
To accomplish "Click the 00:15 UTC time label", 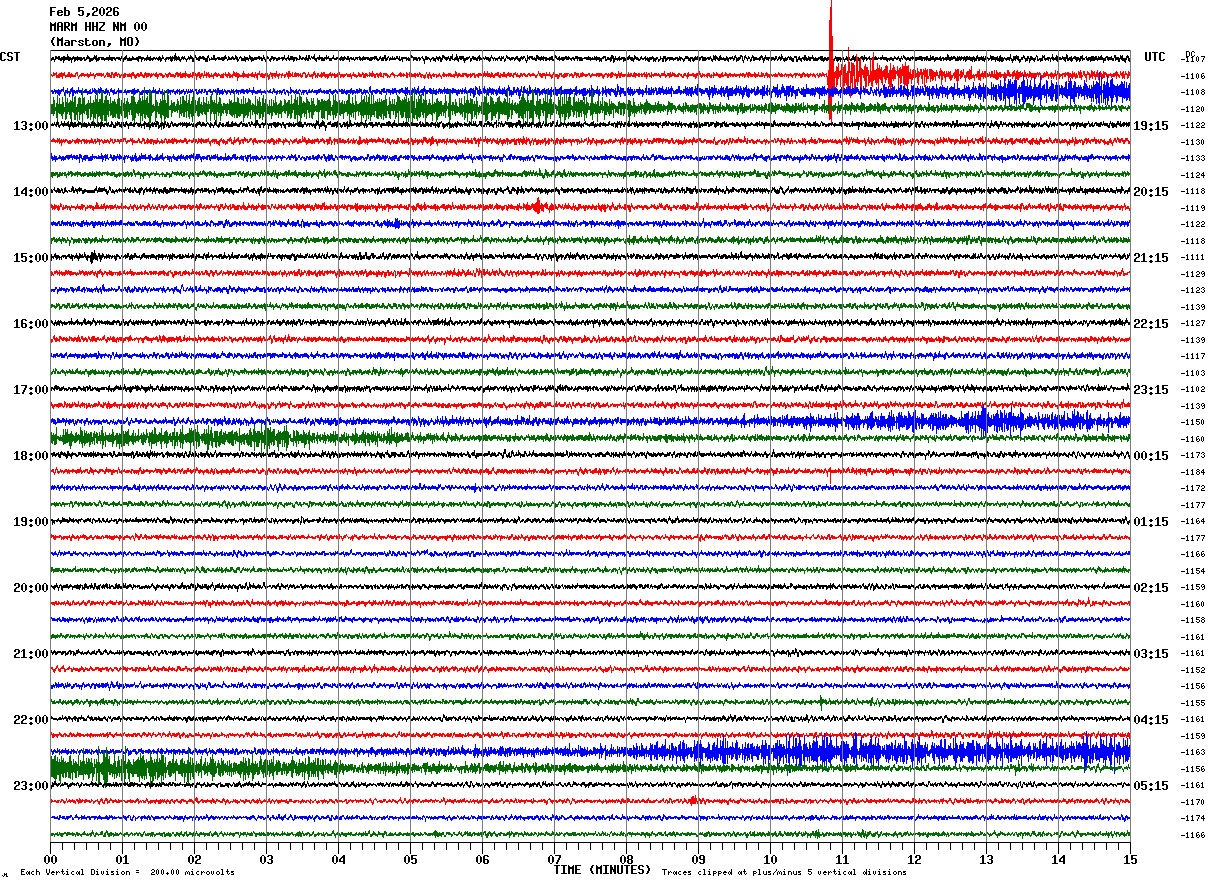I will point(1151,456).
